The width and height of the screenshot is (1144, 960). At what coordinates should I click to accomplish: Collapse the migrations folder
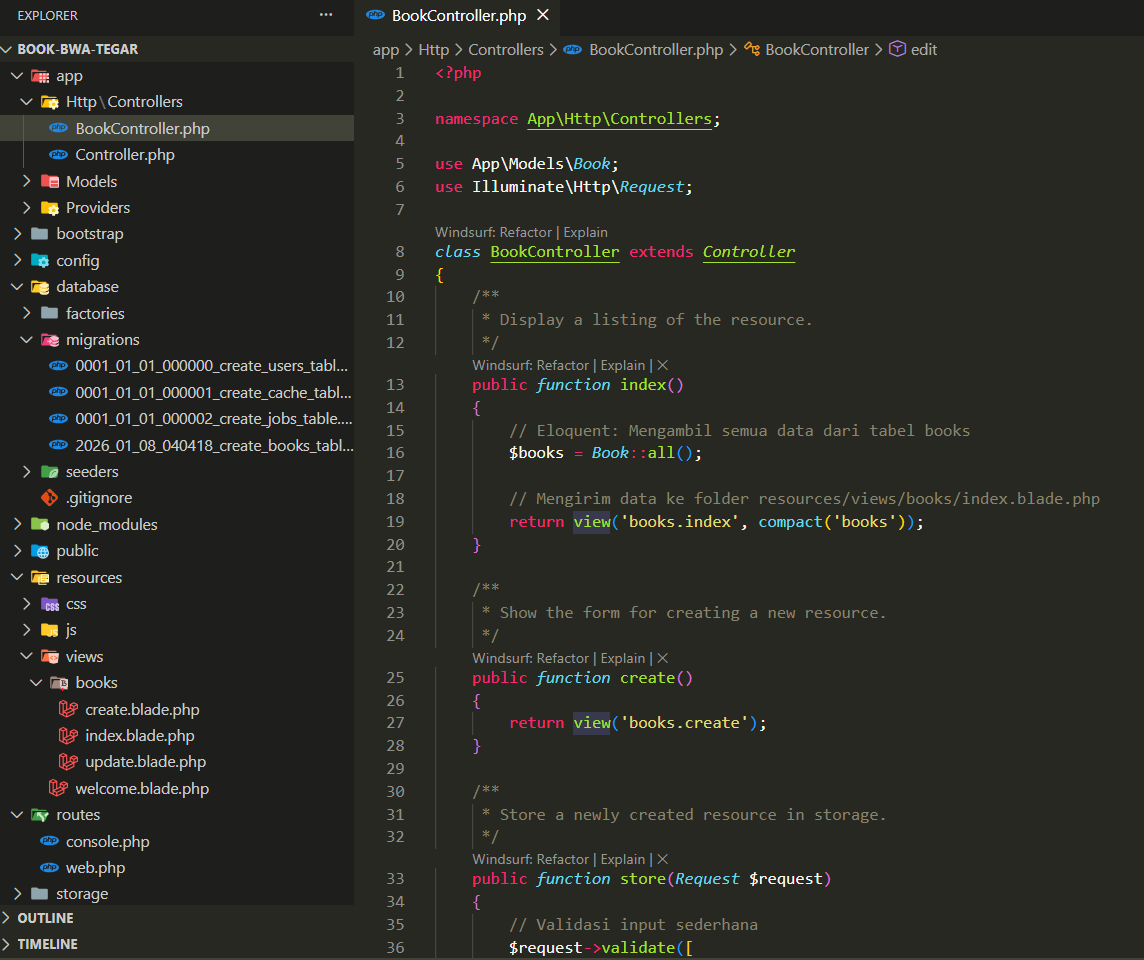tap(102, 339)
